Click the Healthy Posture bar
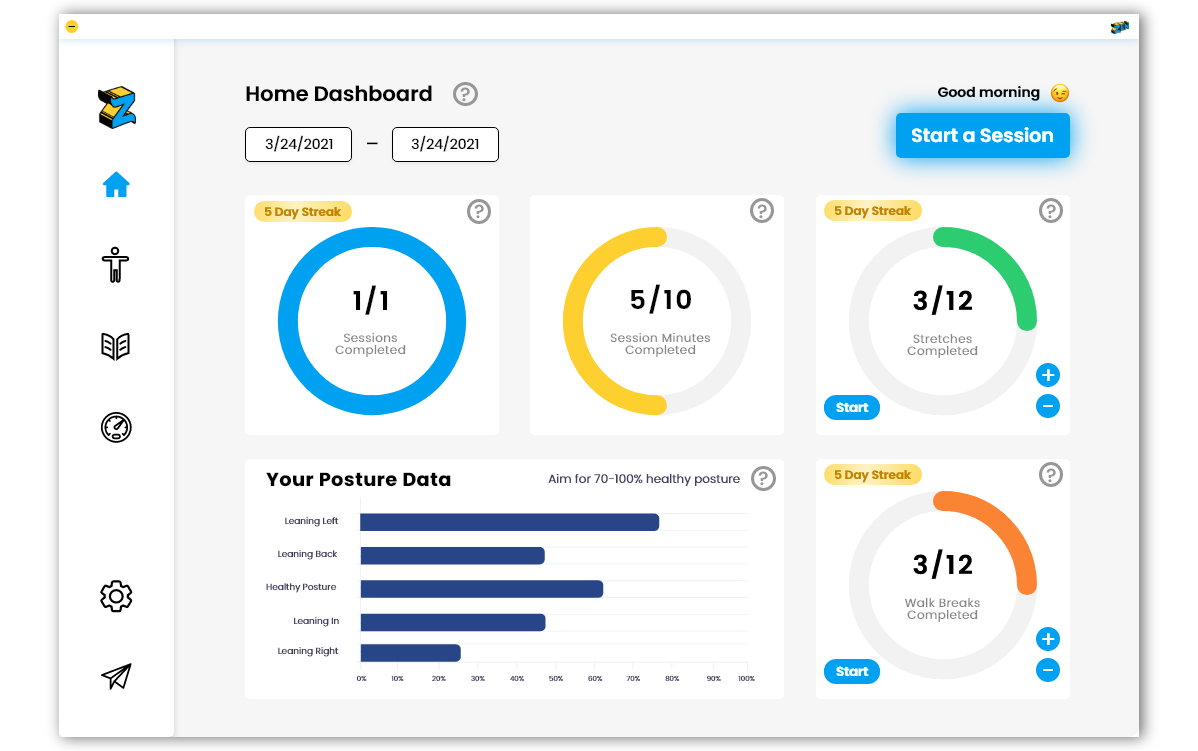Viewport: 1198px width, 751px height. 482,589
